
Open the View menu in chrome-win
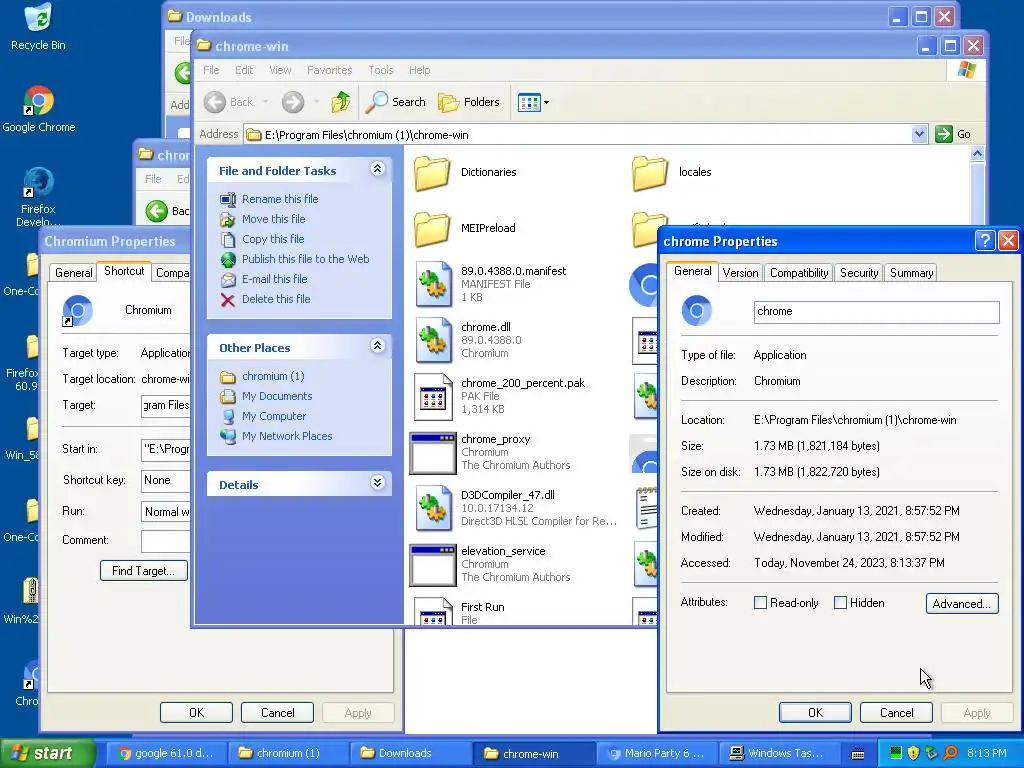(280, 70)
